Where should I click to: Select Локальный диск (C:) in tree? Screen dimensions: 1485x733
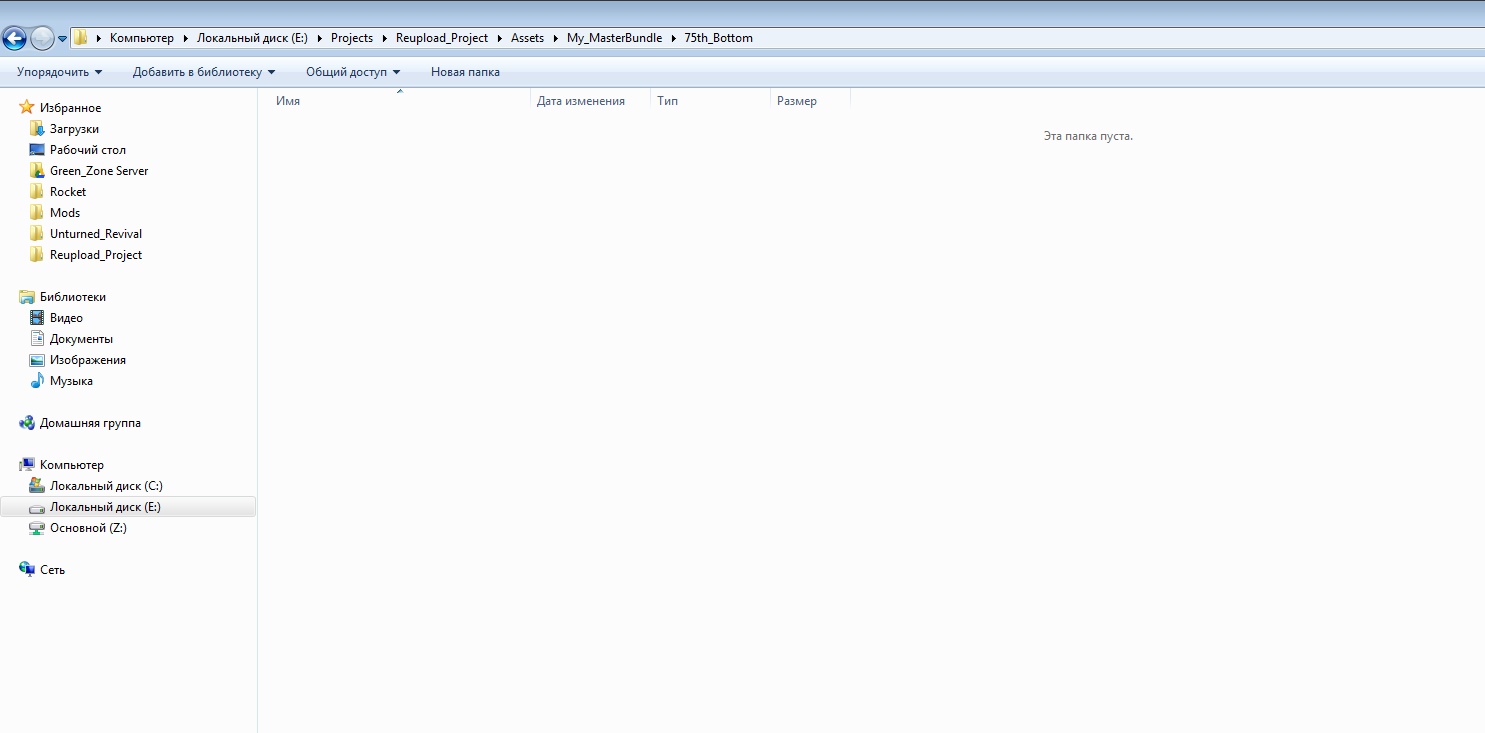click(x=106, y=486)
